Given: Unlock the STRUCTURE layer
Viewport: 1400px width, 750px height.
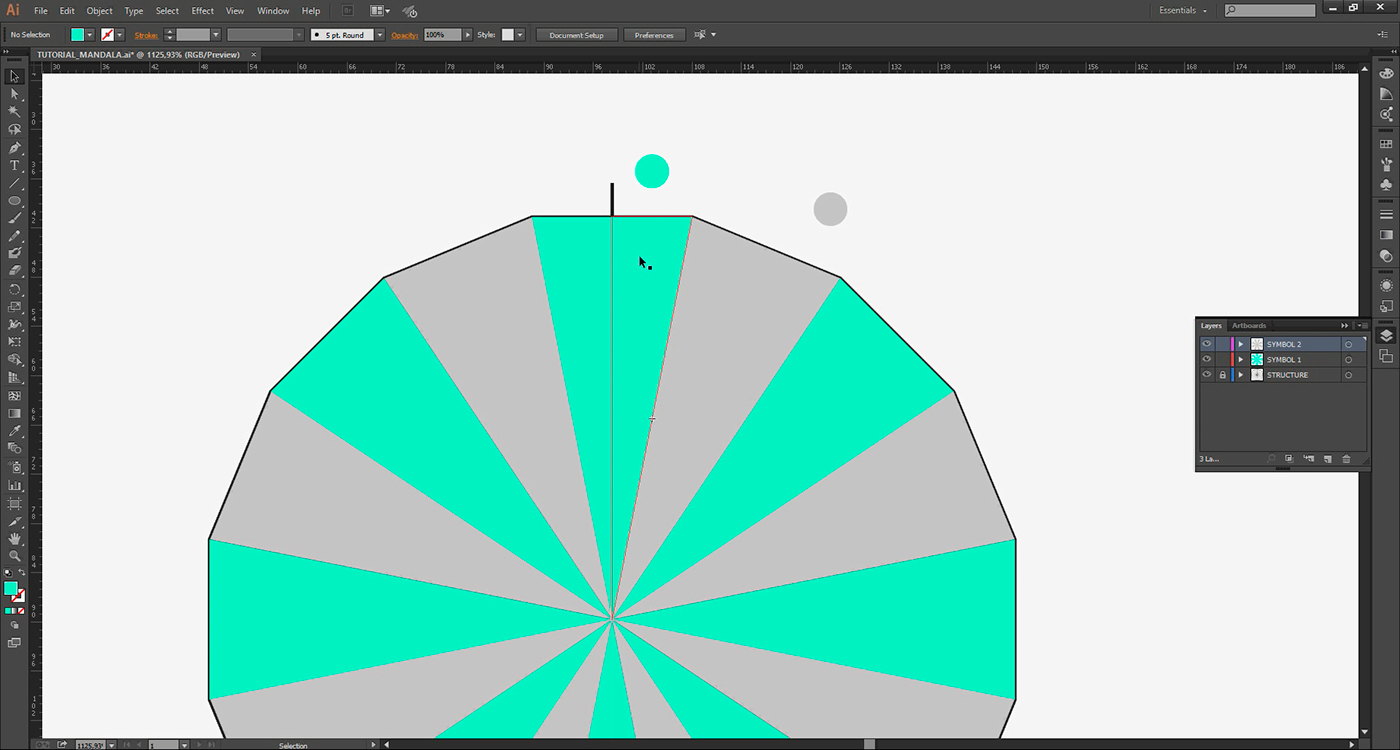Looking at the screenshot, I should coord(1222,375).
